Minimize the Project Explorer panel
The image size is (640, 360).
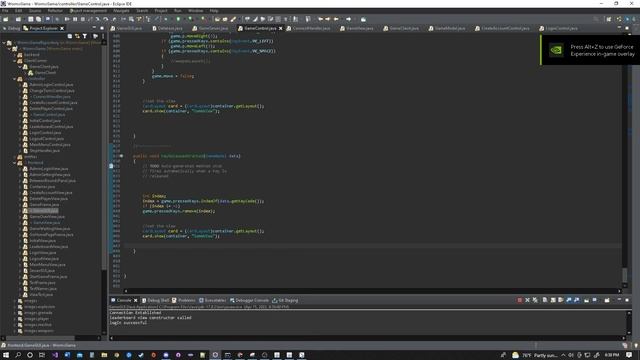click(94, 28)
